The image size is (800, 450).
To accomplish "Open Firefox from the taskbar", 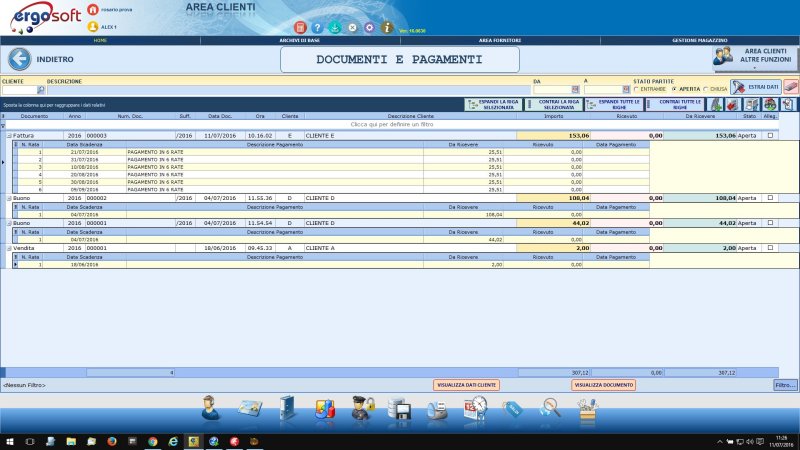I will tap(112, 441).
